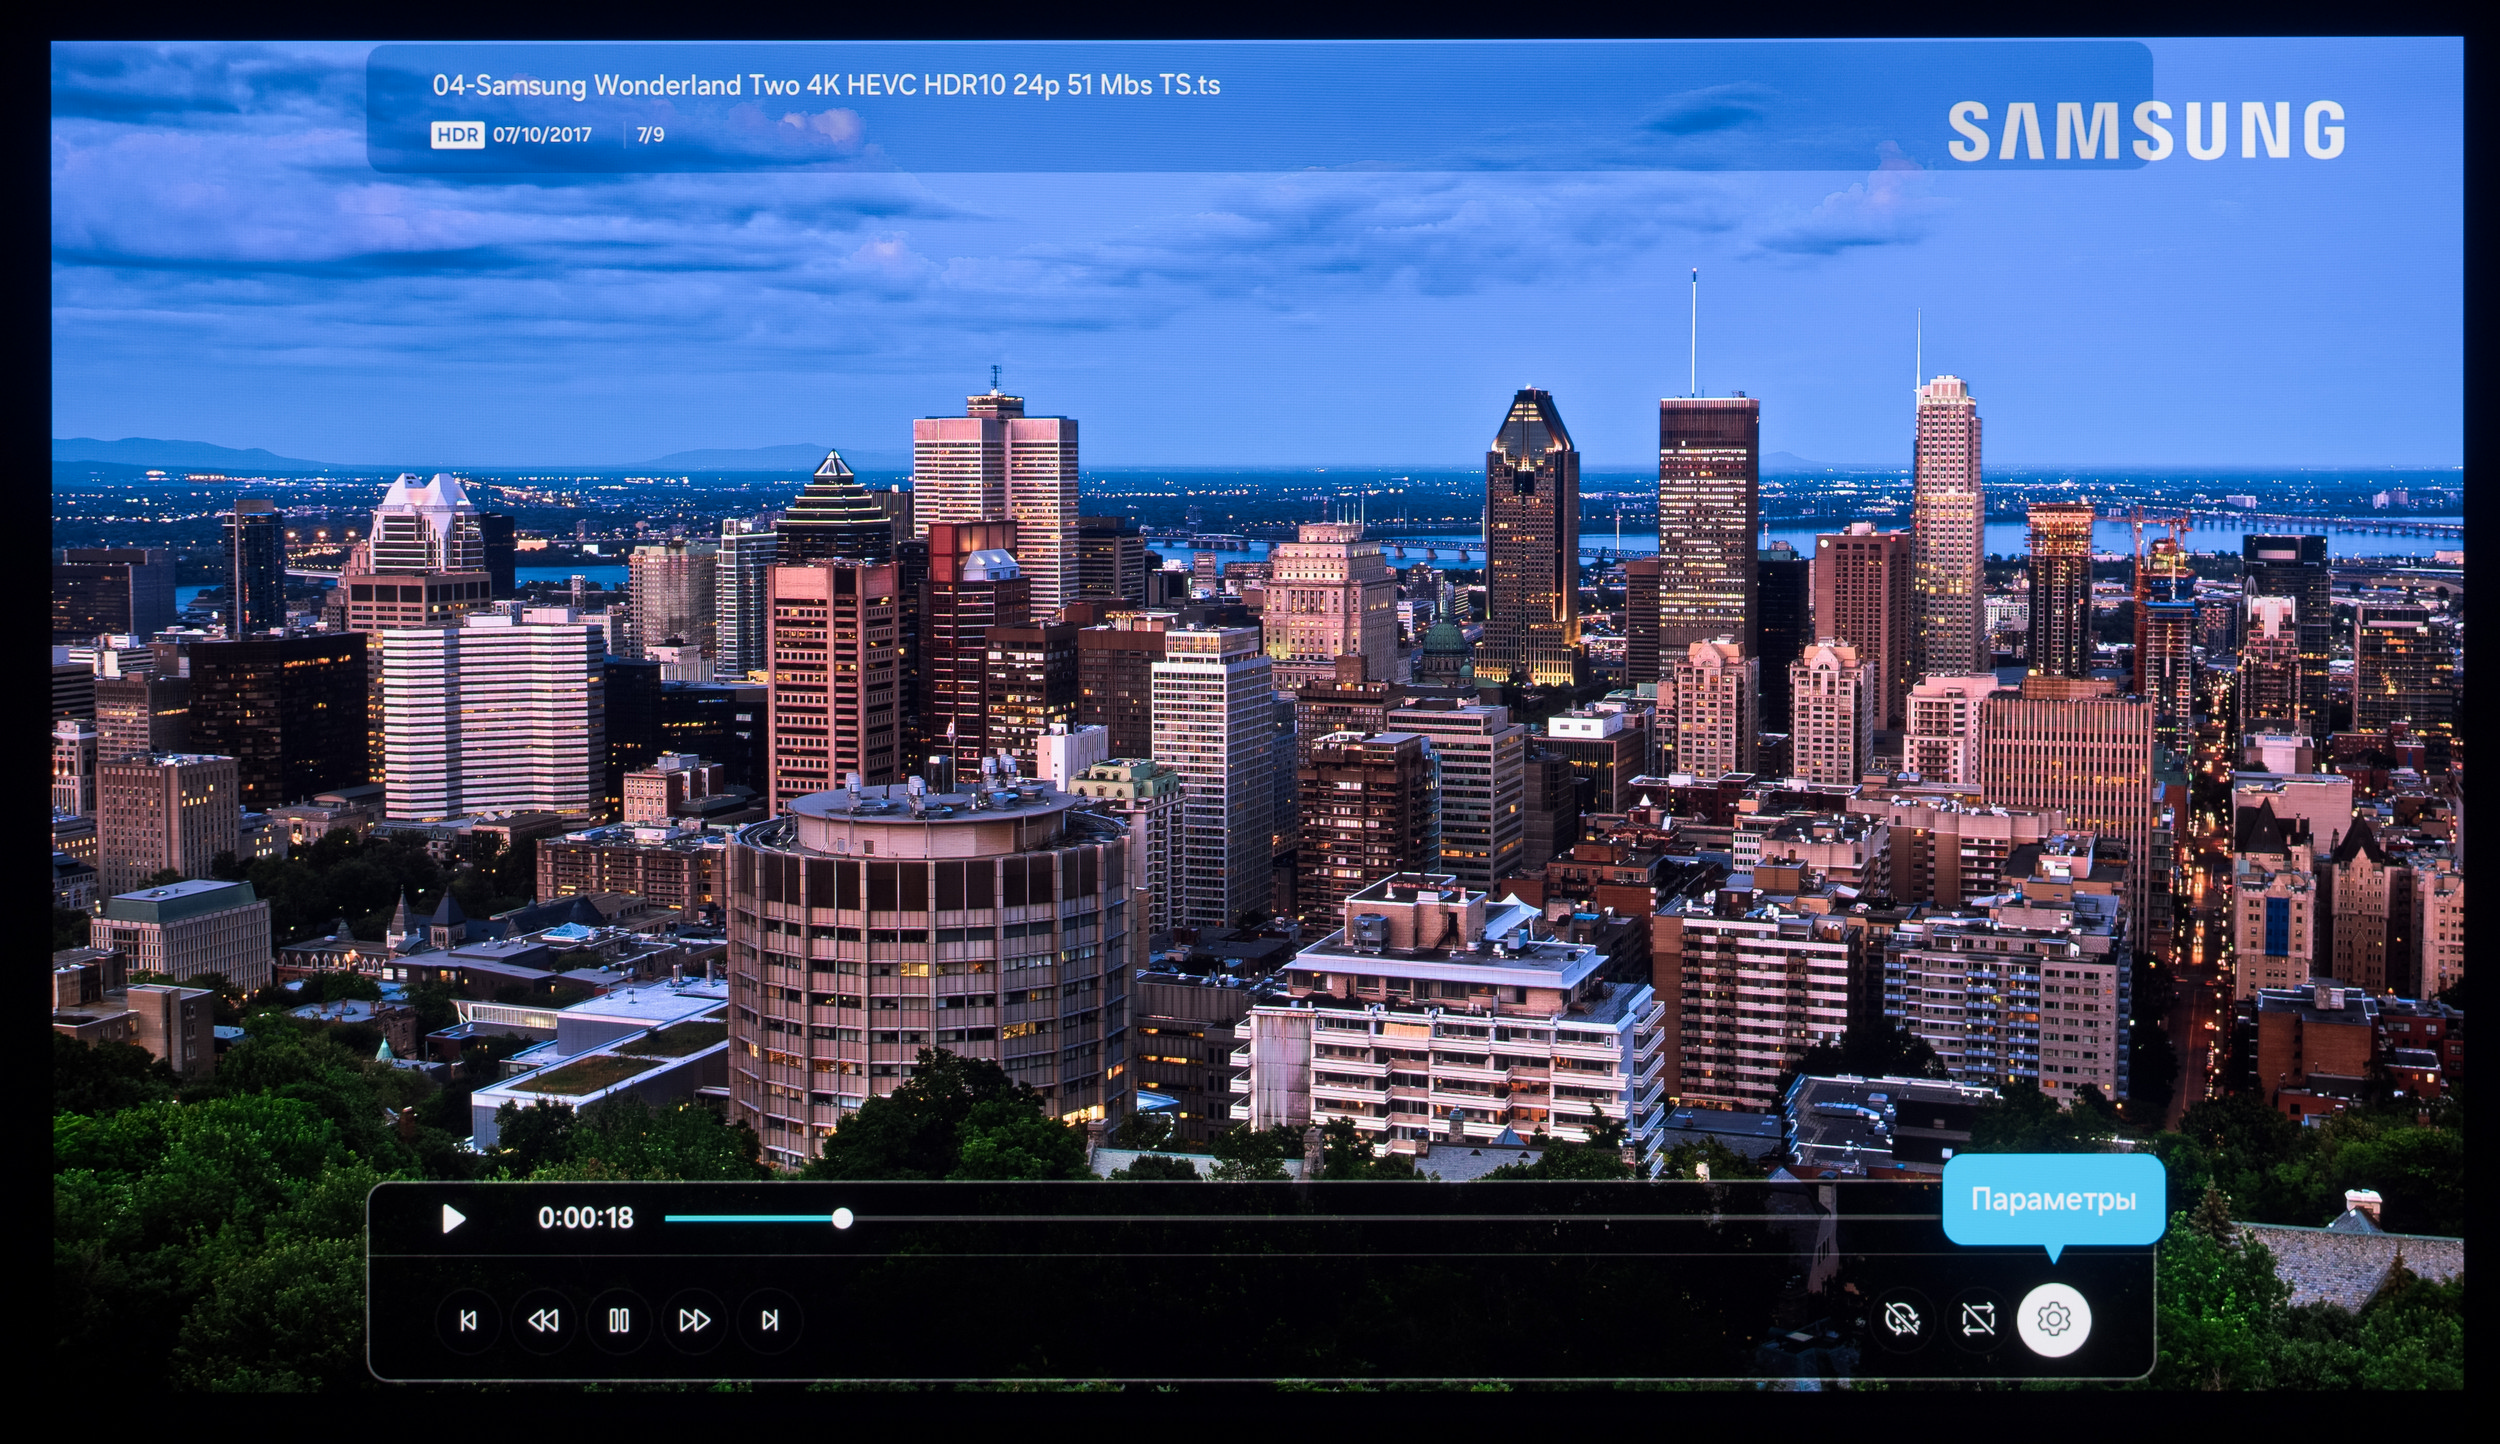Click the 0:00:18 elapsed time label
This screenshot has width=2500, height=1444.
[x=585, y=1217]
